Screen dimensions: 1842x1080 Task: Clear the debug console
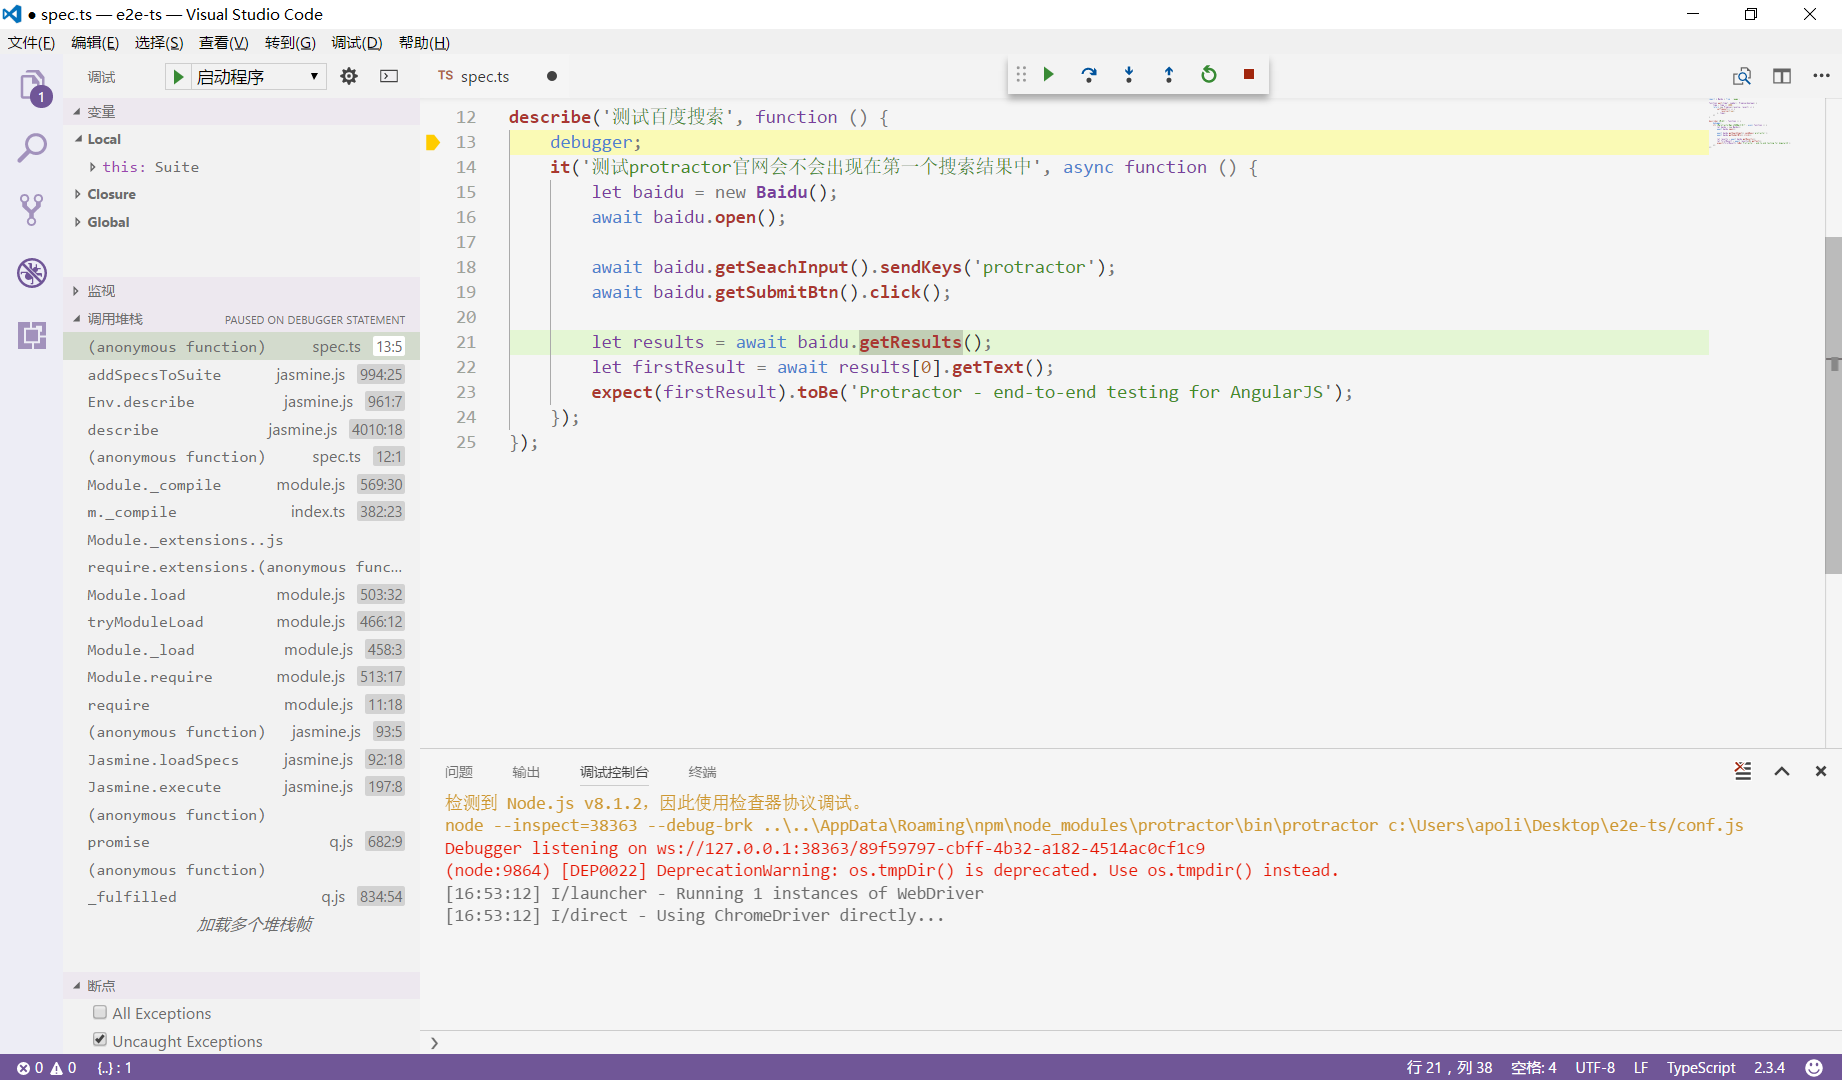coord(1743,771)
